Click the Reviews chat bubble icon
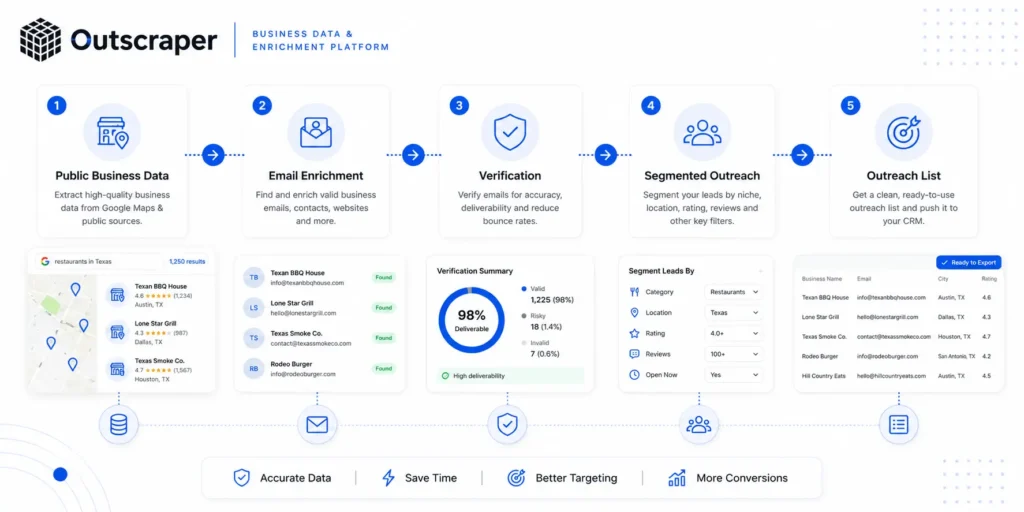Screen dimensions: 1024x512 634,354
